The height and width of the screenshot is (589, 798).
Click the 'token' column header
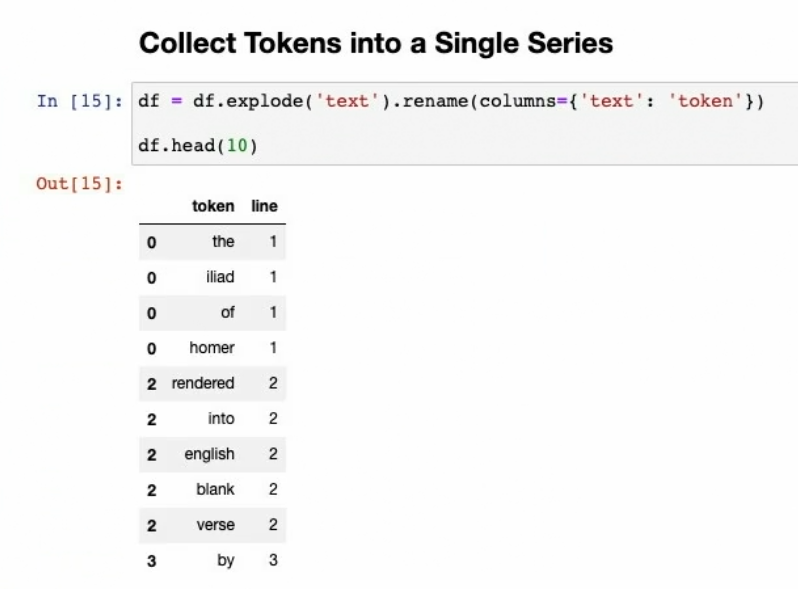(x=213, y=206)
